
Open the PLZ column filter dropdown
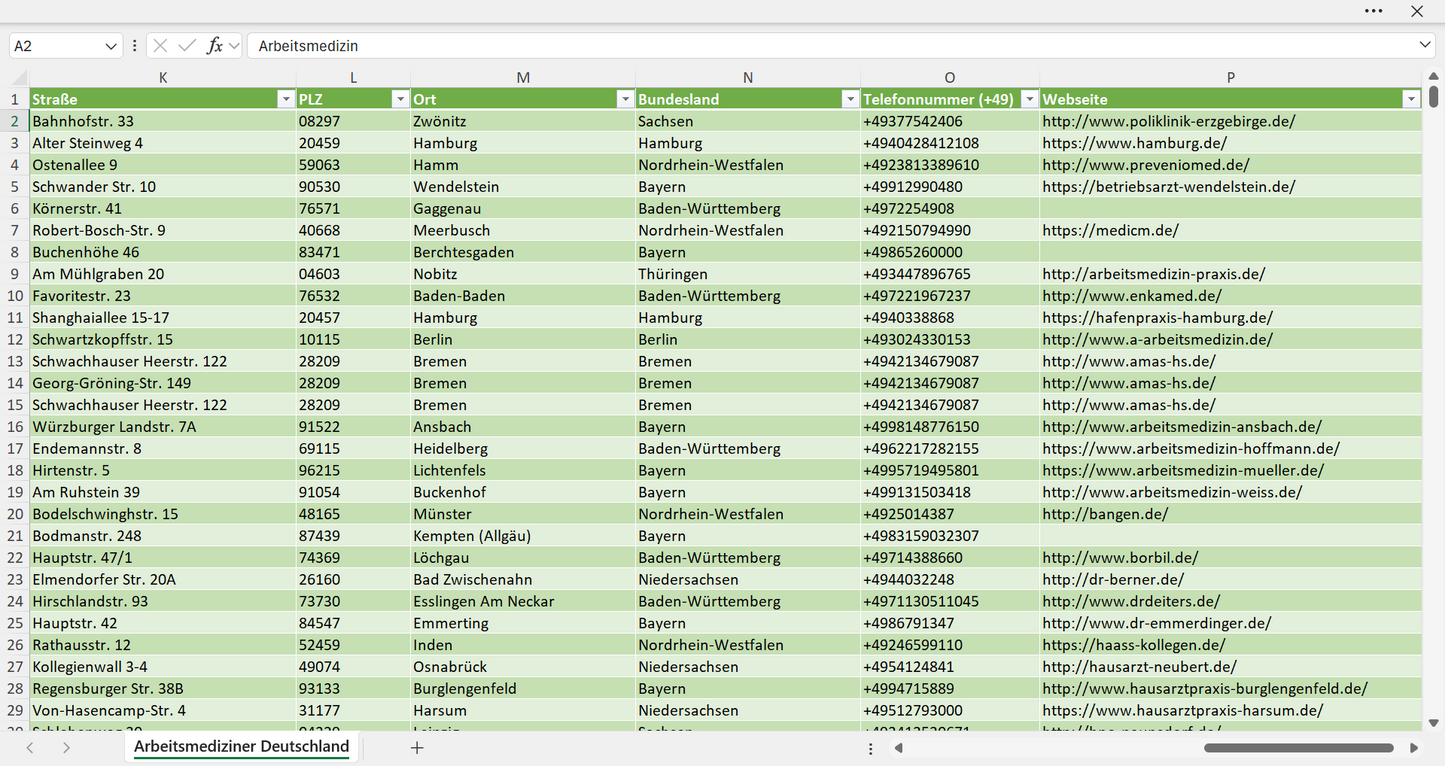point(400,99)
